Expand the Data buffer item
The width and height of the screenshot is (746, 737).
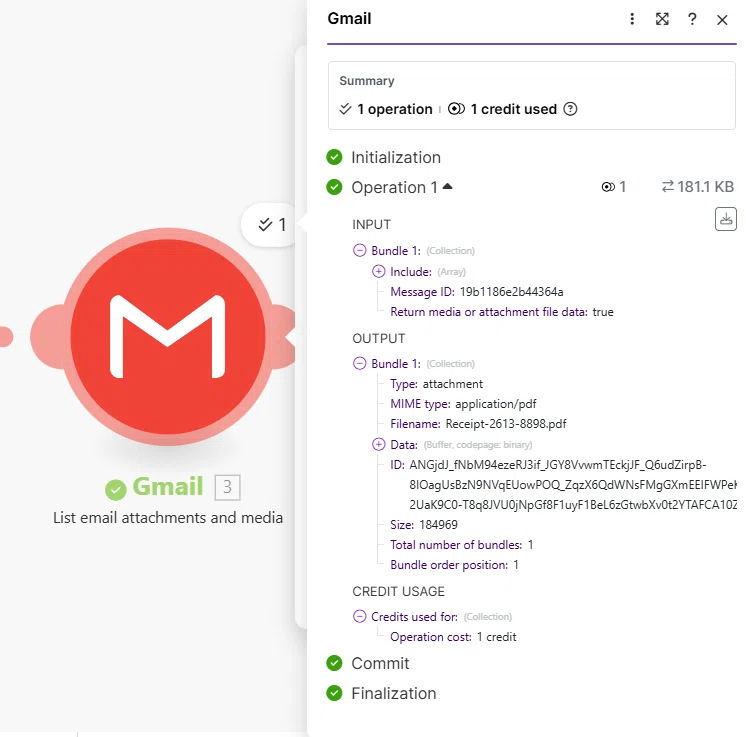[378, 444]
